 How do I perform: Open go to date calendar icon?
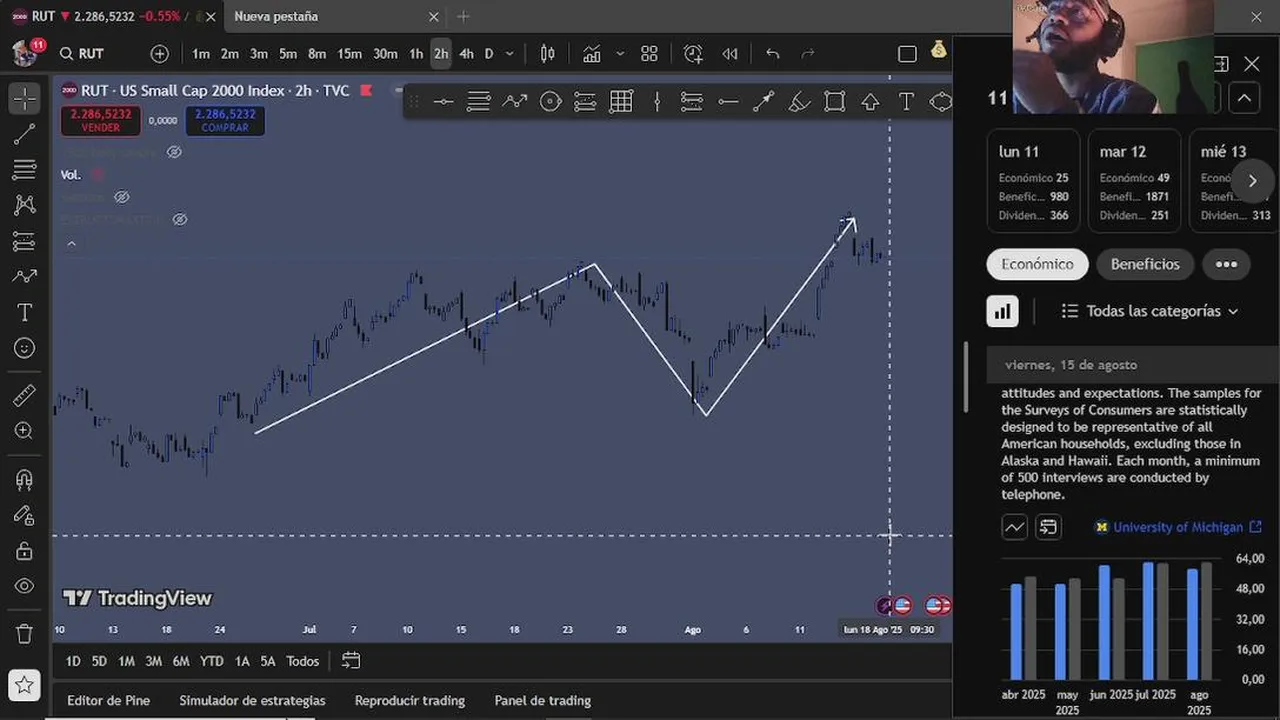(350, 661)
